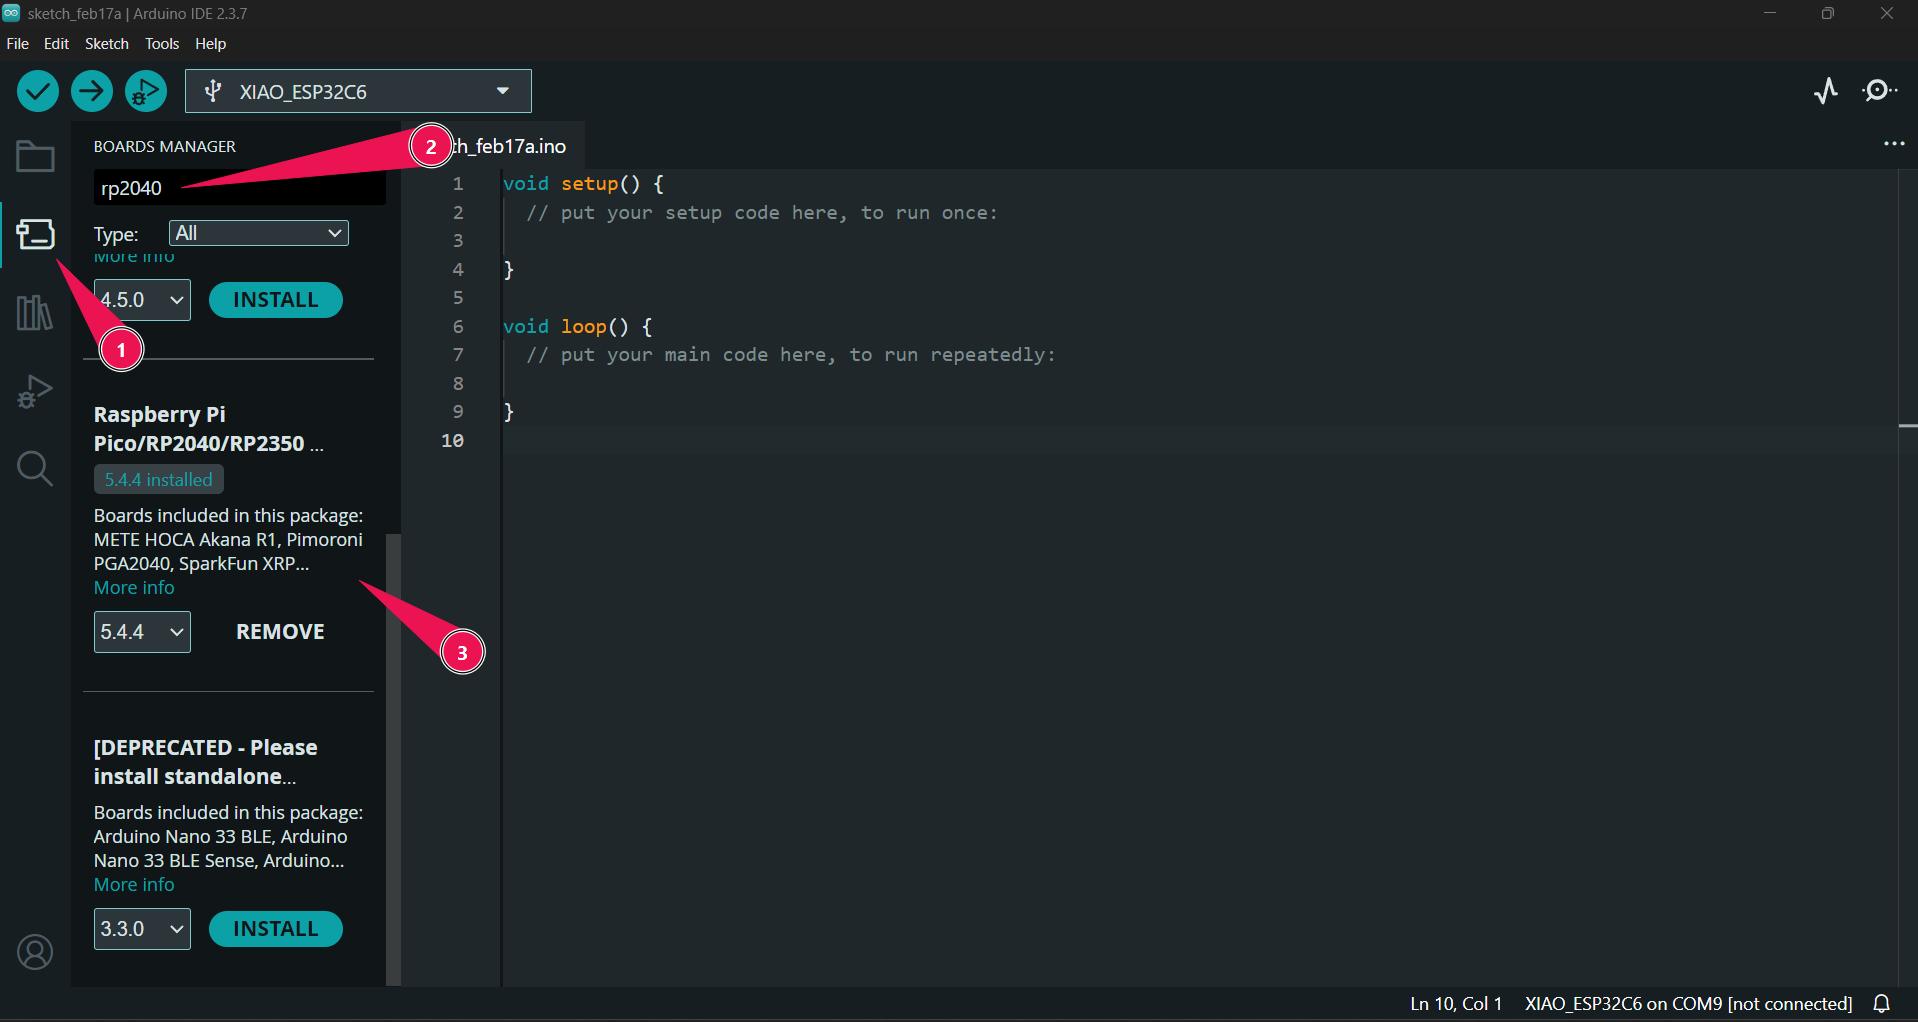Open the Sketchbook sidebar folder icon

35,155
